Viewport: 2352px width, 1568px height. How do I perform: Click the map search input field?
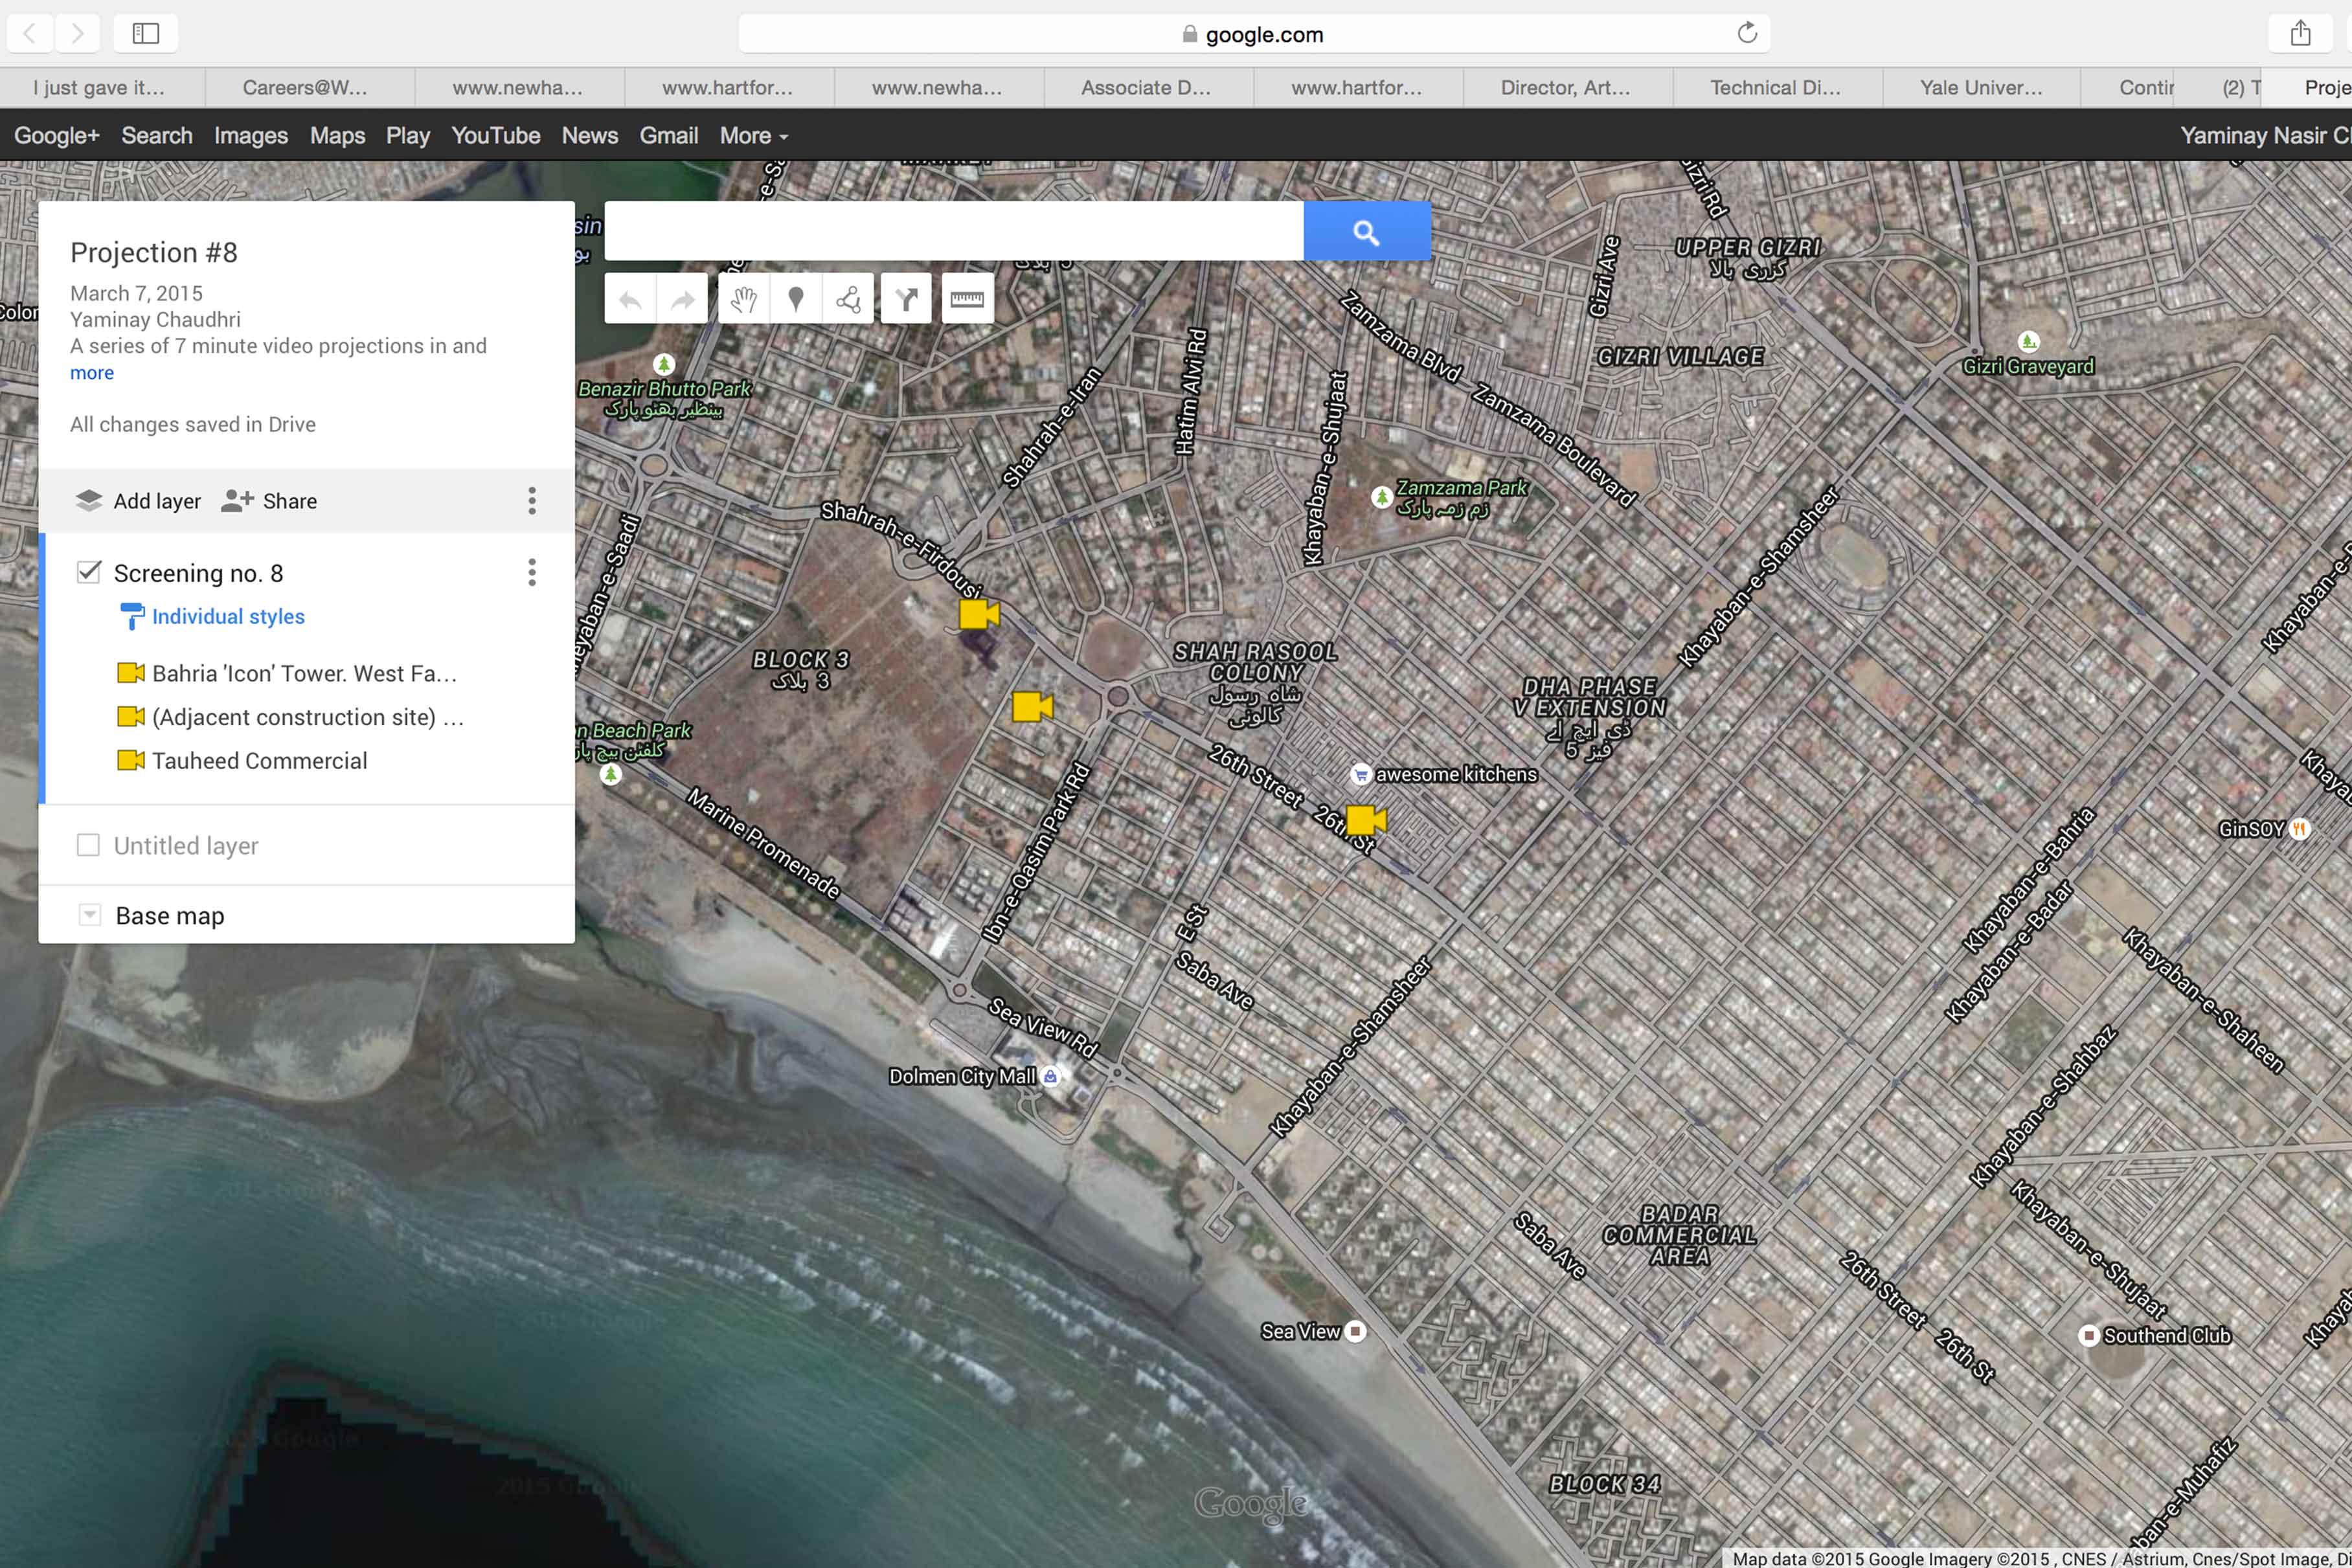[x=953, y=232]
